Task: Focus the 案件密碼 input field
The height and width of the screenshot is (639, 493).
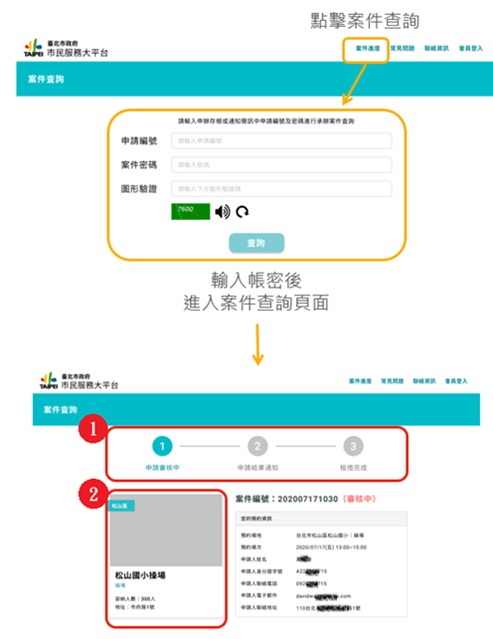Action: 282,165
